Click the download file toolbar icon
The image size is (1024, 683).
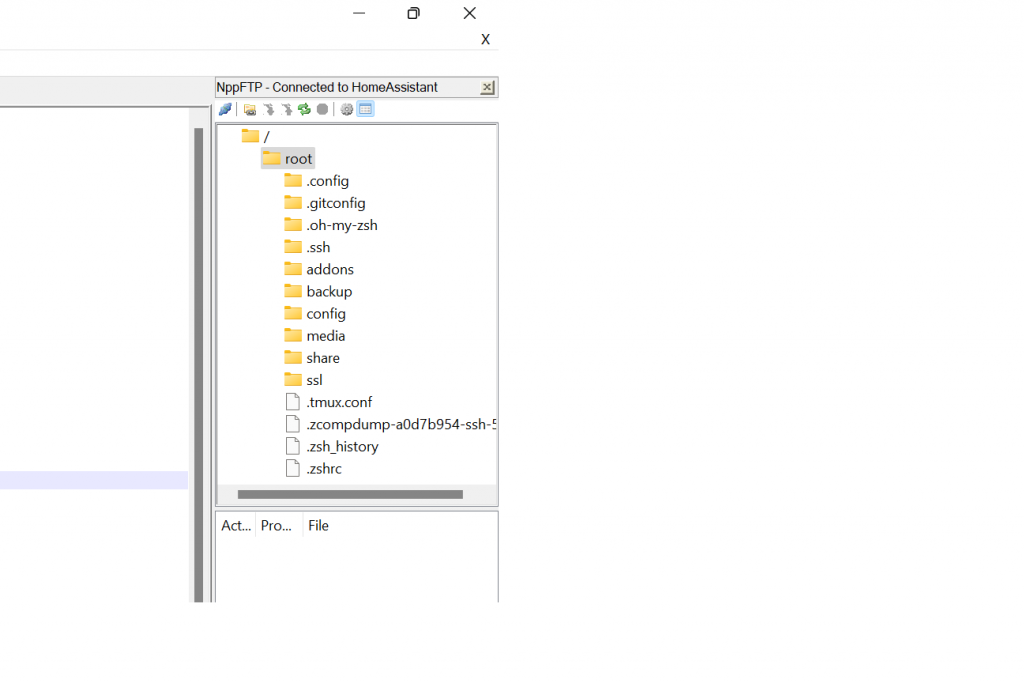pyautogui.click(x=268, y=109)
